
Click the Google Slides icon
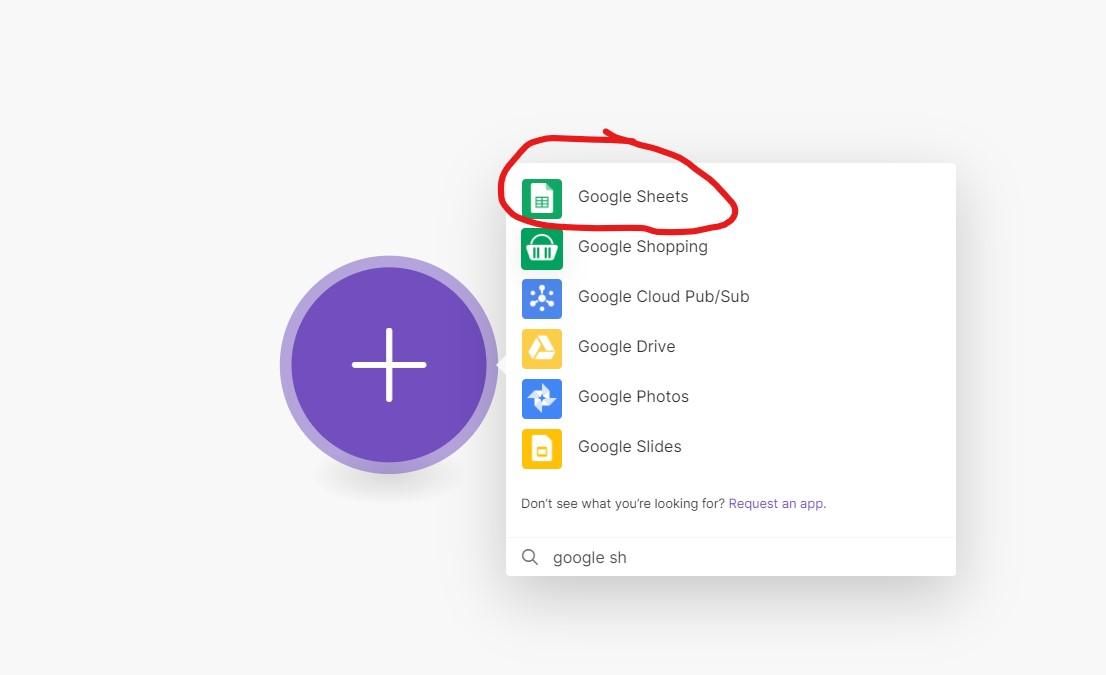point(542,449)
